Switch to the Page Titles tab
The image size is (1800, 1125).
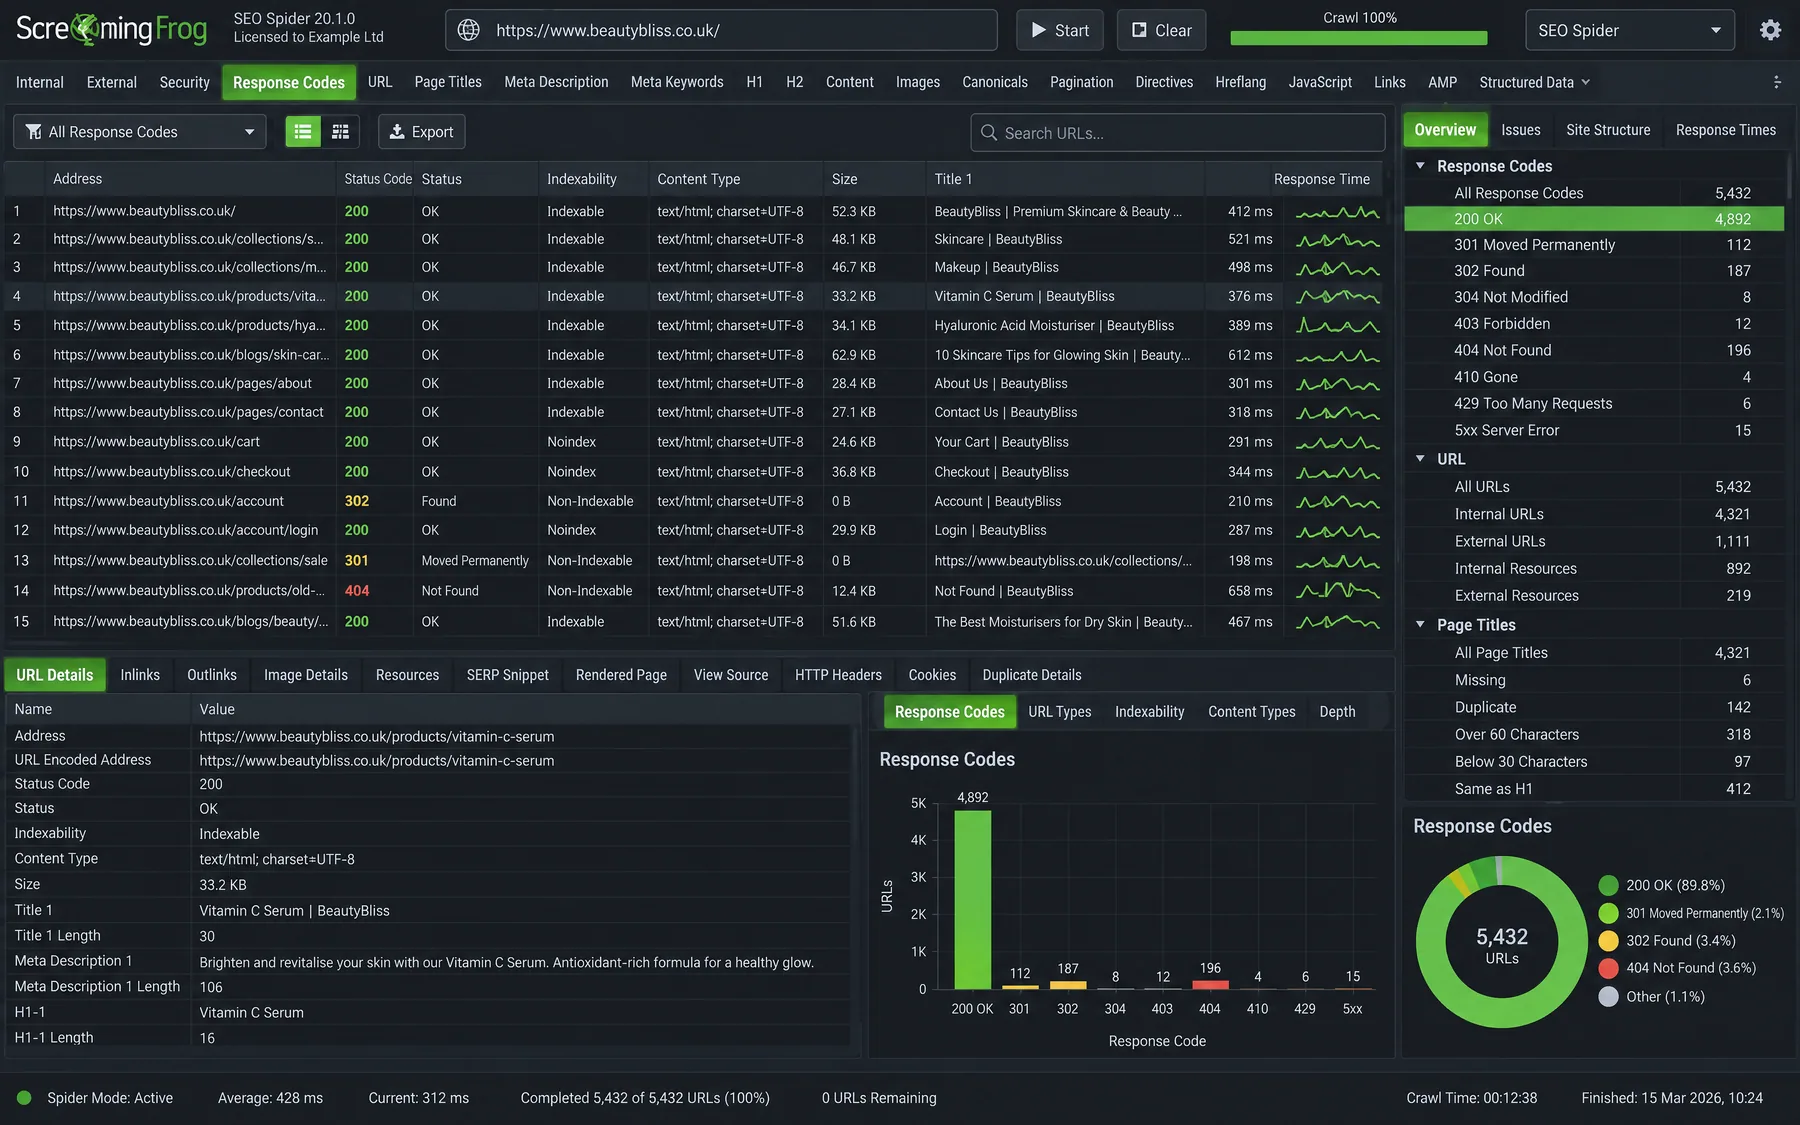click(x=448, y=82)
